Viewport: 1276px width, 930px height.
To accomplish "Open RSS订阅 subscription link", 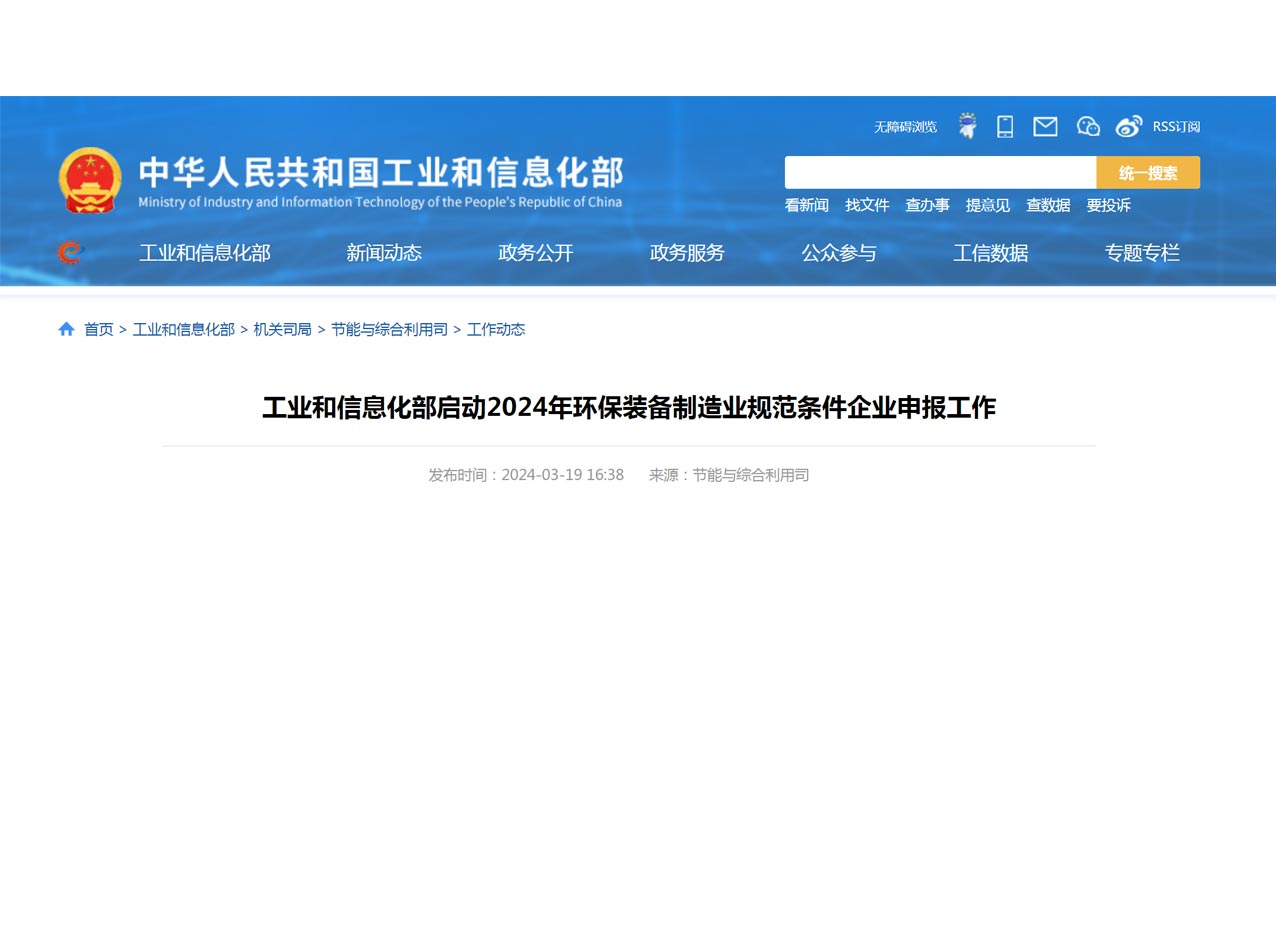I will click(1176, 127).
